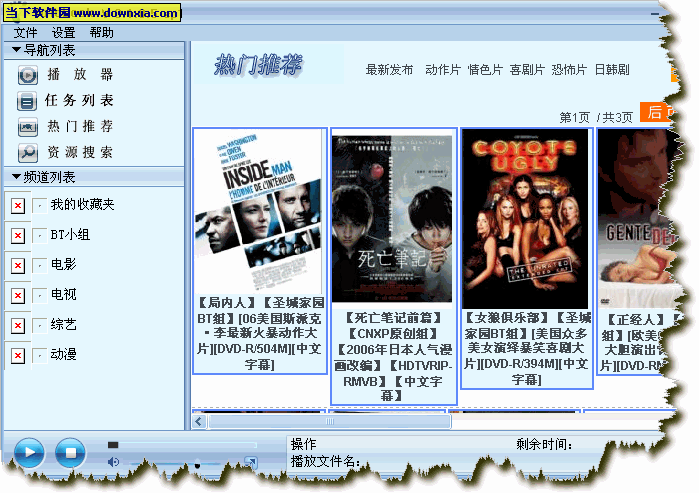Open 【死亡笔记前篇】 description link

click(394, 356)
